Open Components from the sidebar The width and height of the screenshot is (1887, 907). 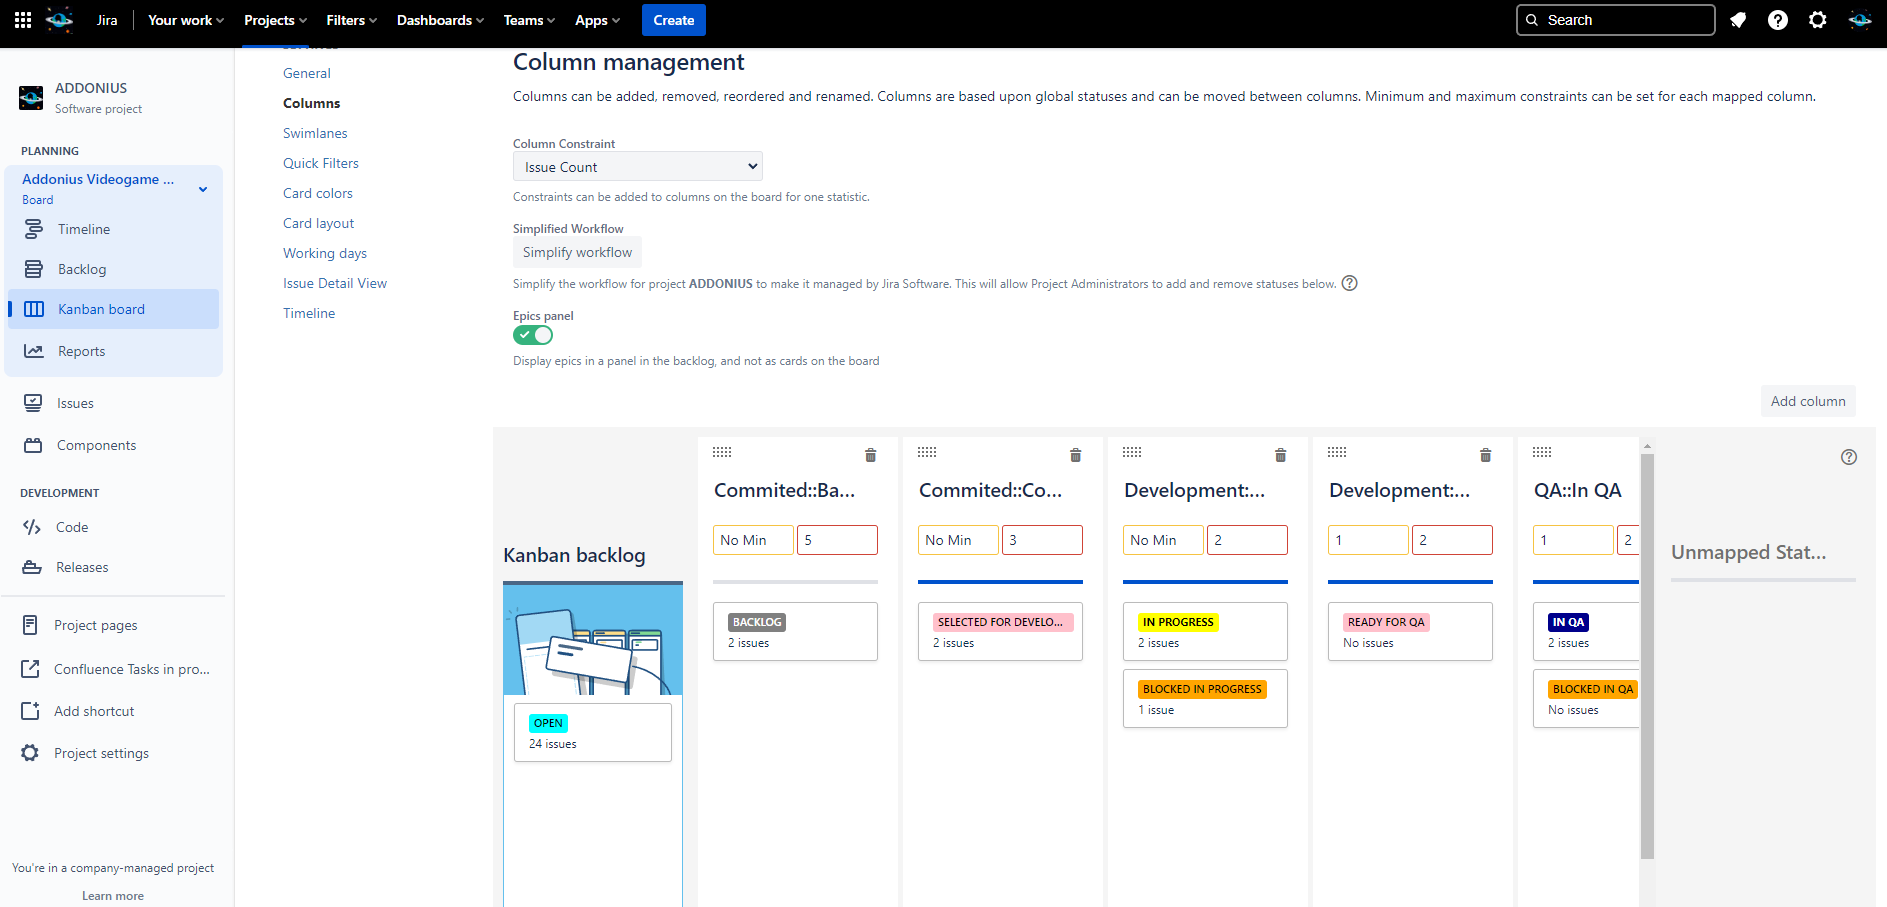coord(96,445)
